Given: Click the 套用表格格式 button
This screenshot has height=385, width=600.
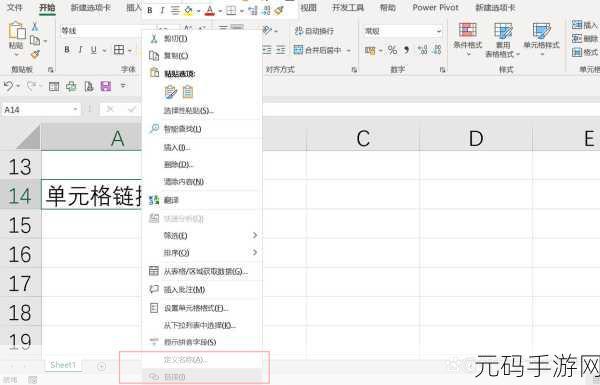Looking at the screenshot, I should click(503, 40).
